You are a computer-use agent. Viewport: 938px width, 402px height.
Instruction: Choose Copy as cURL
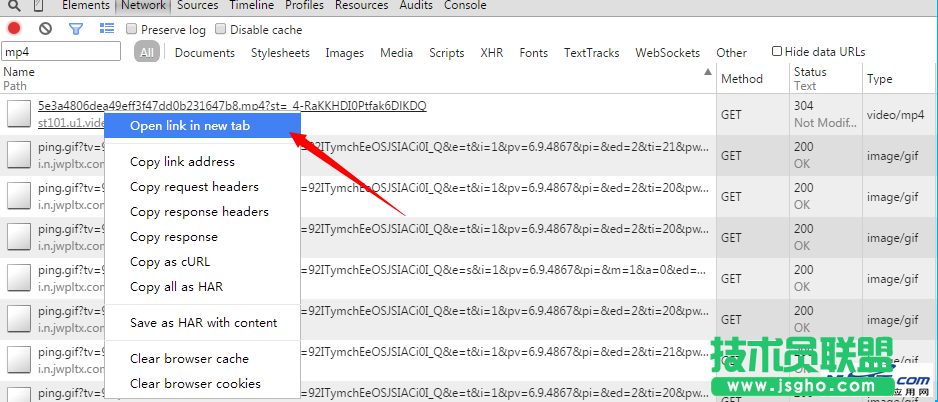[202, 262]
